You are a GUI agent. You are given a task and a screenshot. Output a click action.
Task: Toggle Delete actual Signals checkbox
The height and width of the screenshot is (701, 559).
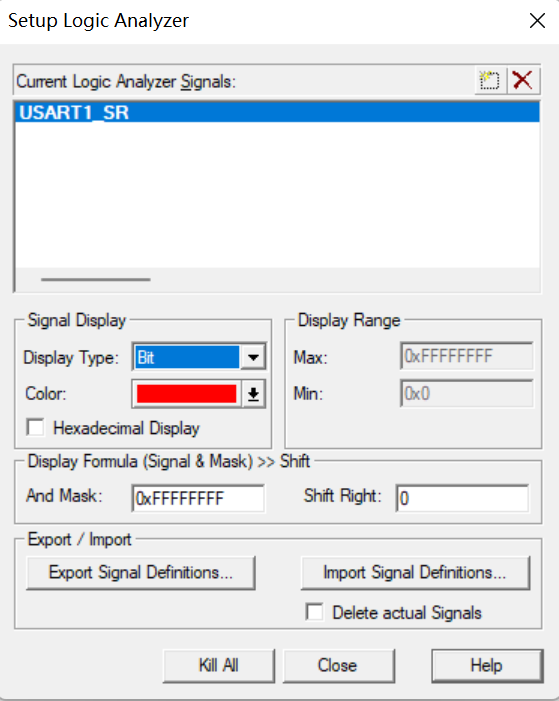(x=315, y=612)
